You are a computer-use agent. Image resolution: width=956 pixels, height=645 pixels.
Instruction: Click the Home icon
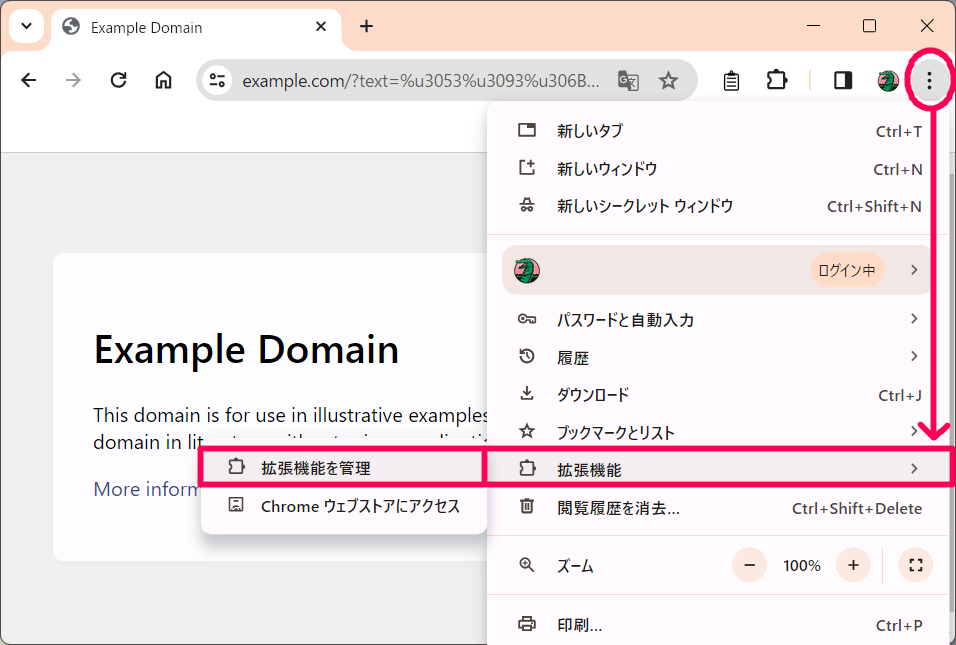(x=163, y=80)
